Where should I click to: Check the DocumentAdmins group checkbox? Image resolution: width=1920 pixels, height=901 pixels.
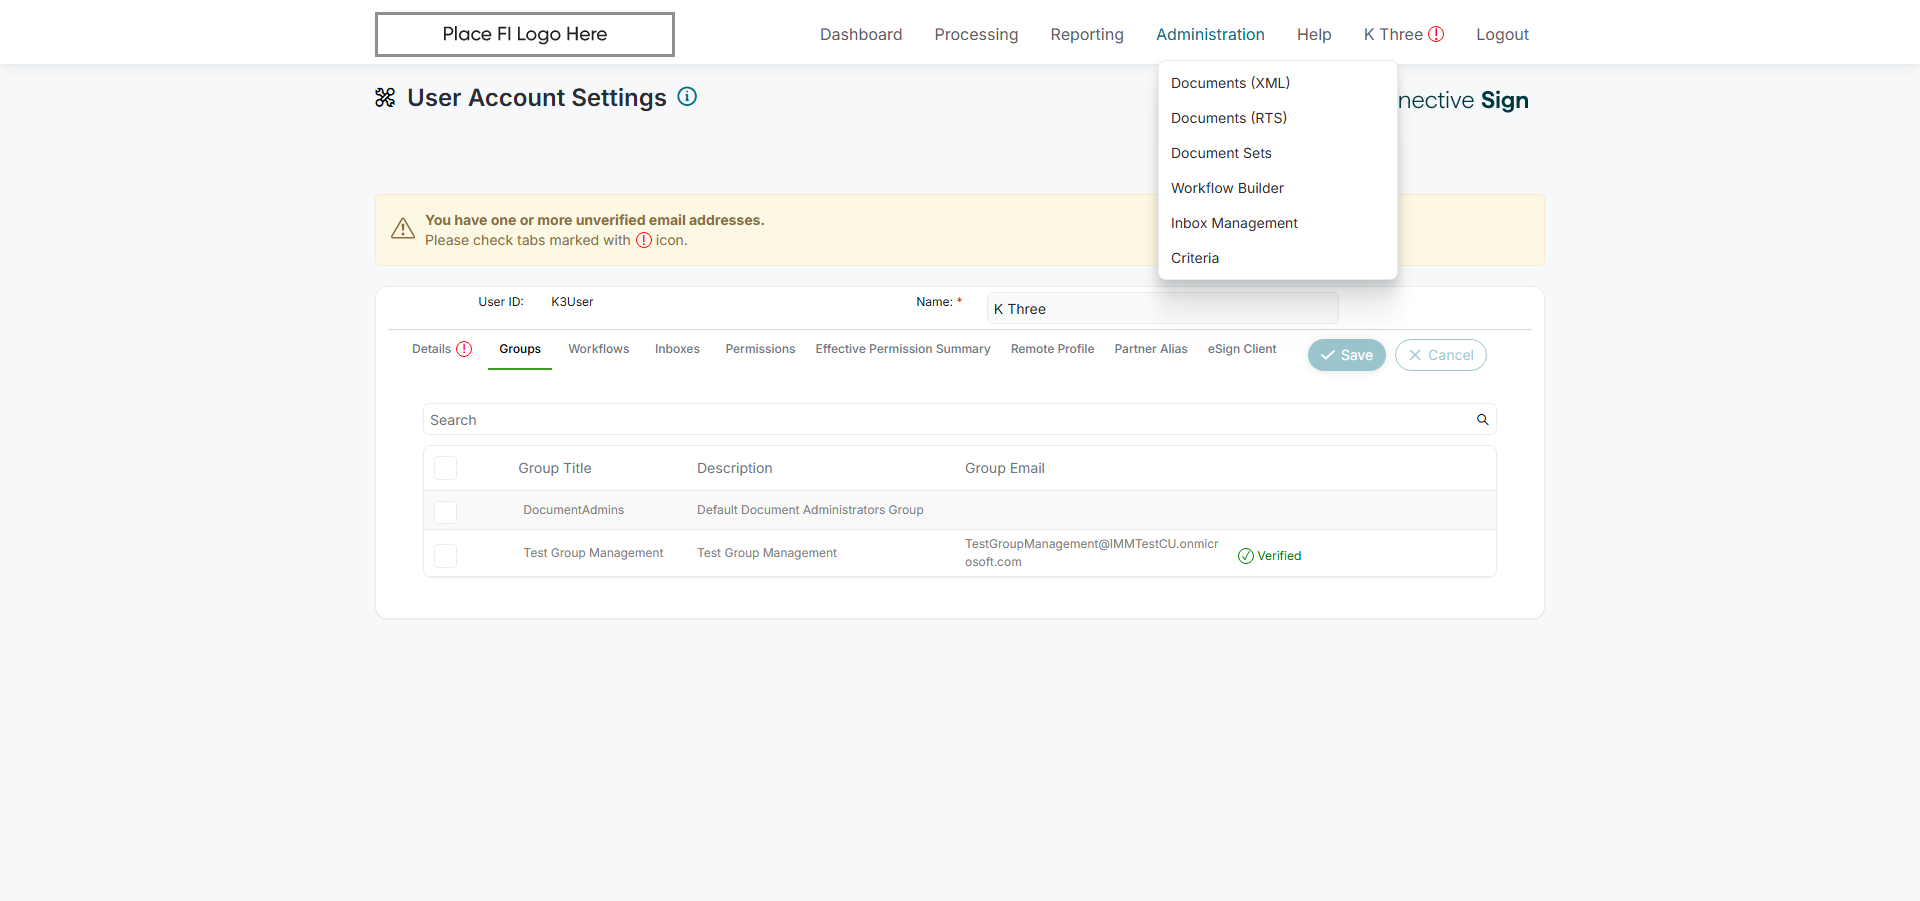[x=446, y=511]
